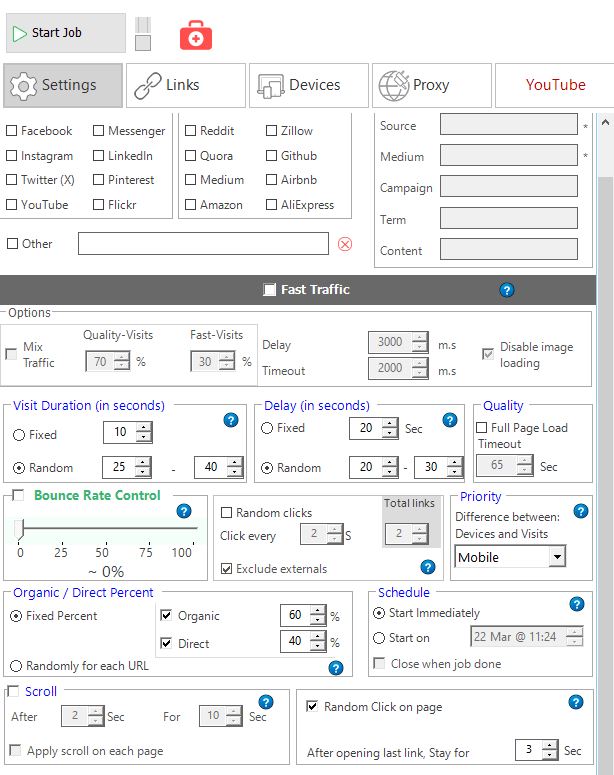Image resolution: width=614 pixels, height=775 pixels.
Task: Switch to the Links tab
Action: tap(185, 85)
